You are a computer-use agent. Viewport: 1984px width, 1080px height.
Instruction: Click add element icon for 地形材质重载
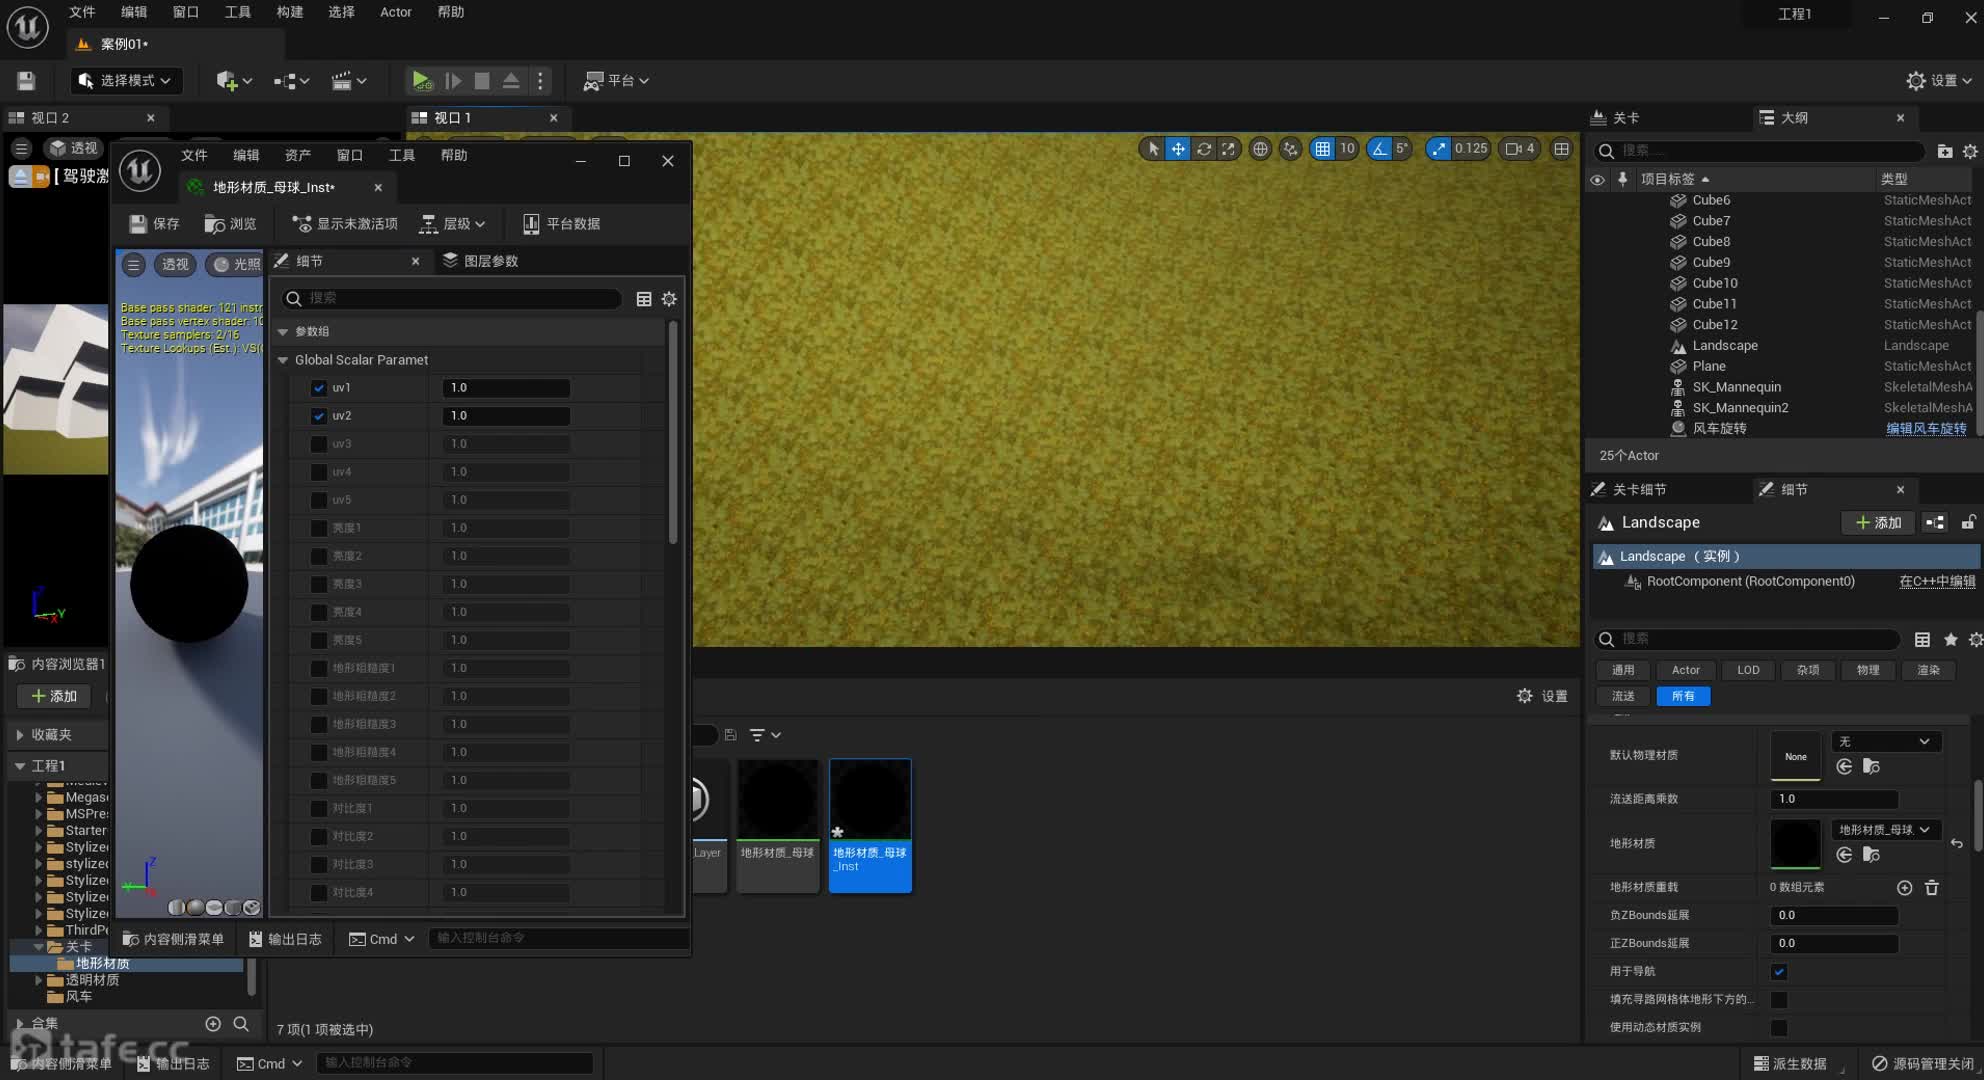point(1904,887)
